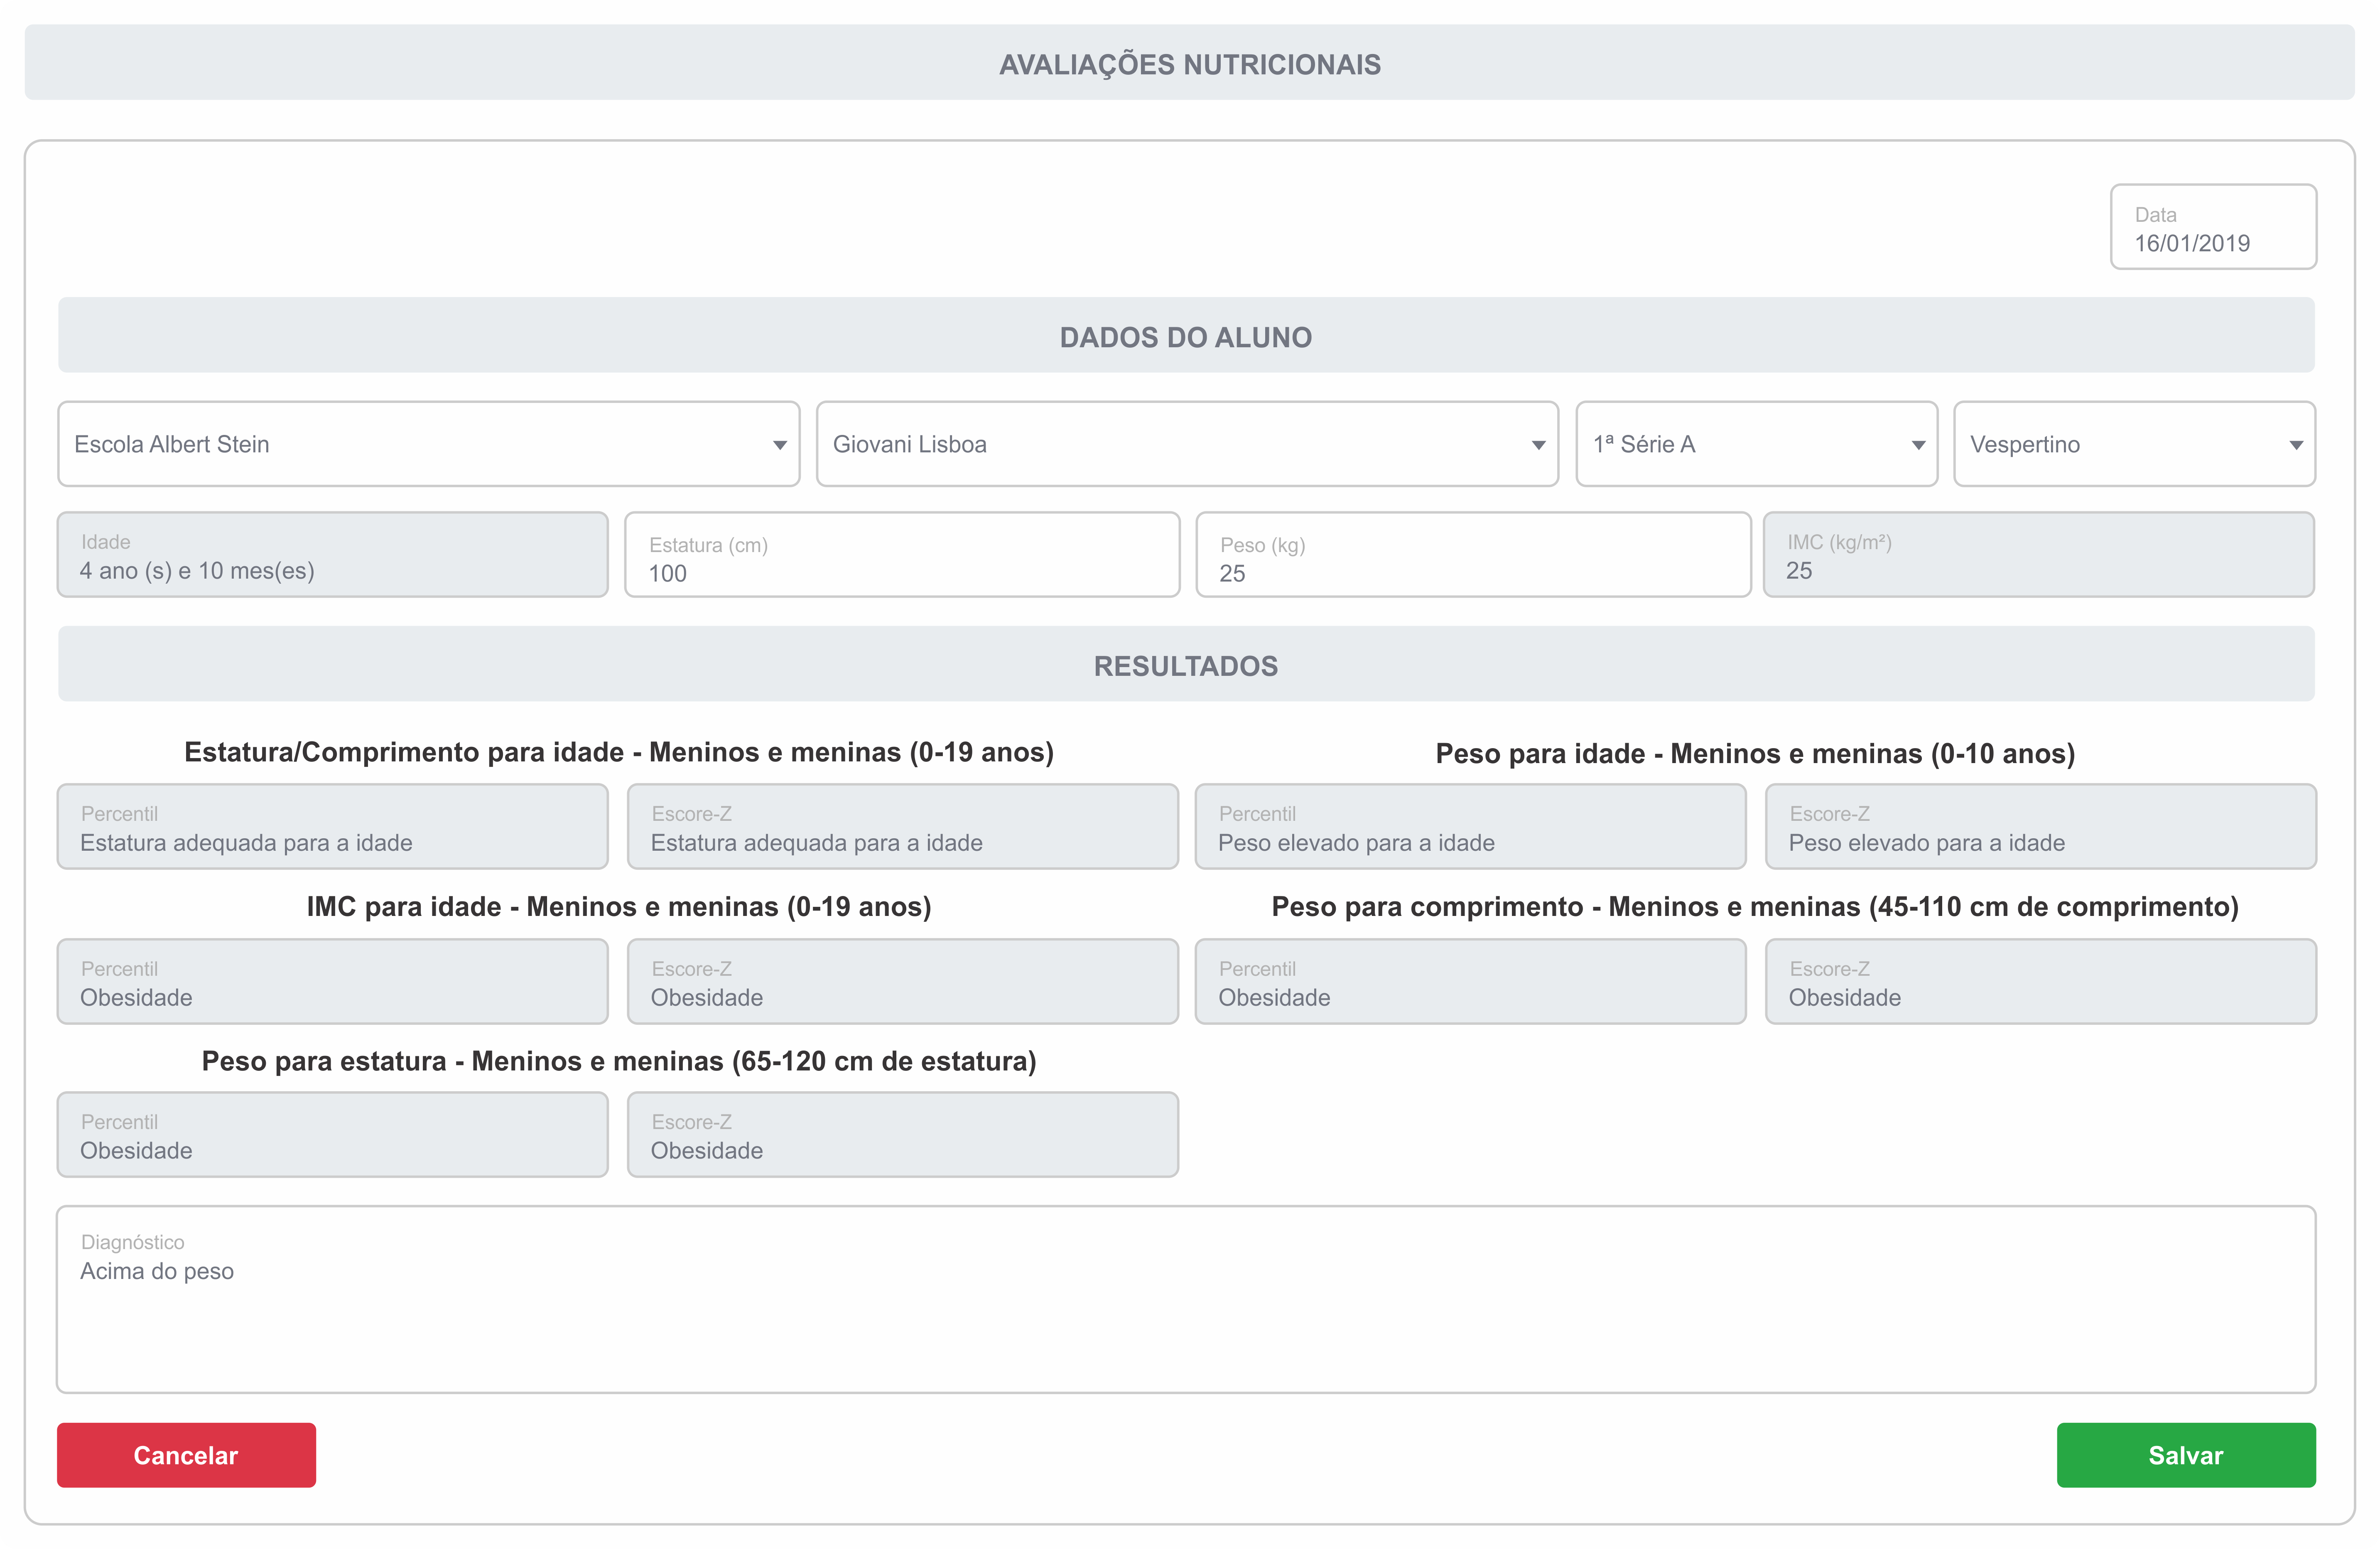Open the Vespertino shift dropdown
2380x1549 pixels.
pyautogui.click(x=2134, y=444)
